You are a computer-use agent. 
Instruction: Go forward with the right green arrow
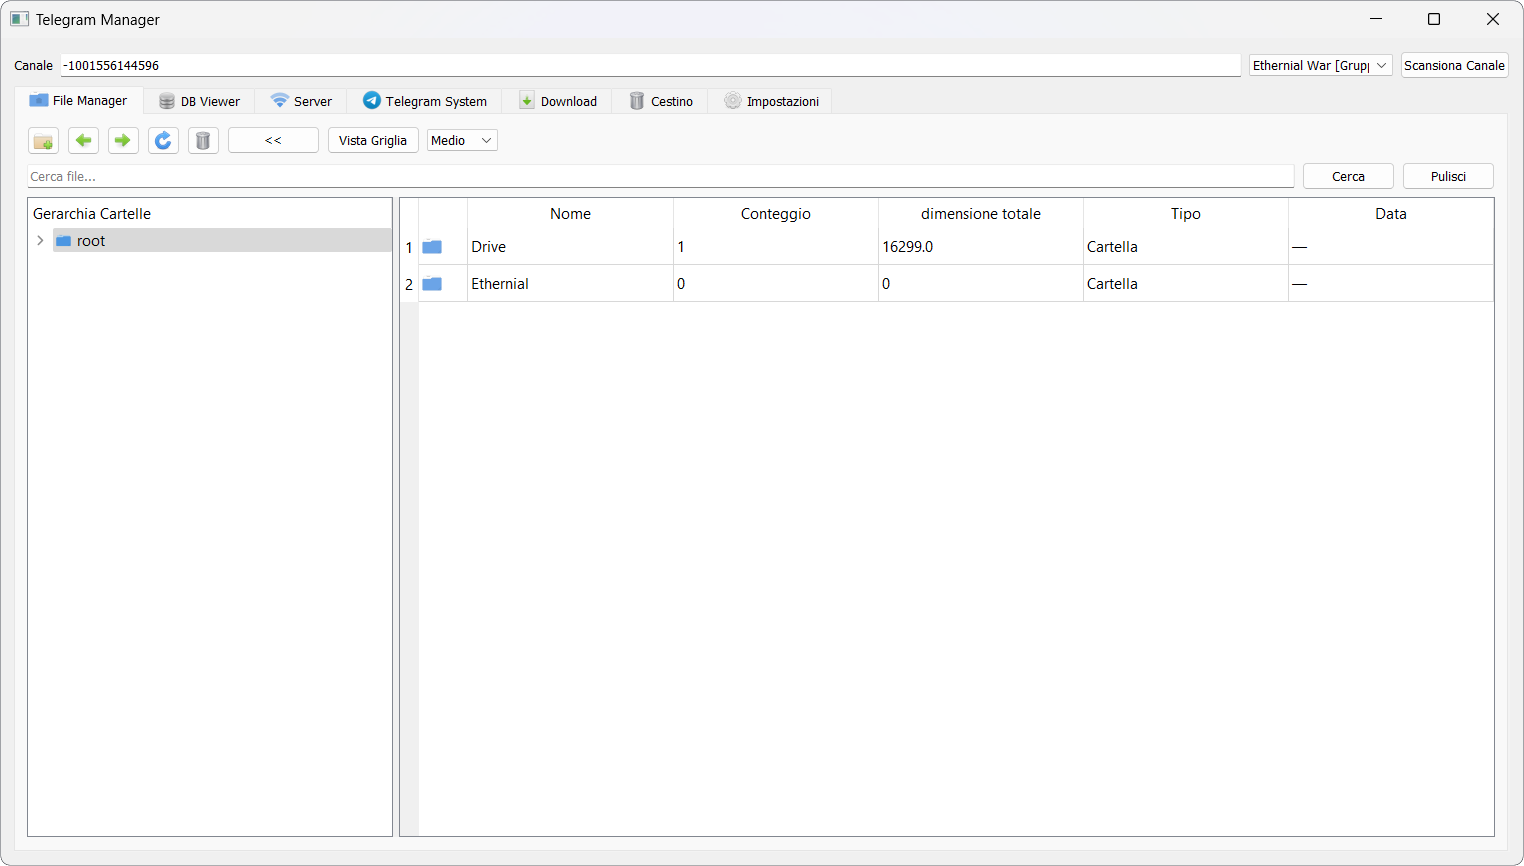coord(123,141)
